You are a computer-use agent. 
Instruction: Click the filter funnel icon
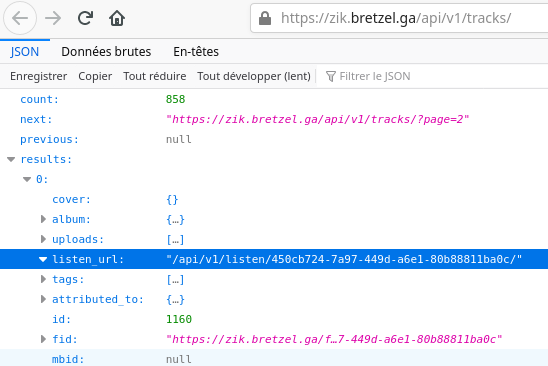[330, 76]
